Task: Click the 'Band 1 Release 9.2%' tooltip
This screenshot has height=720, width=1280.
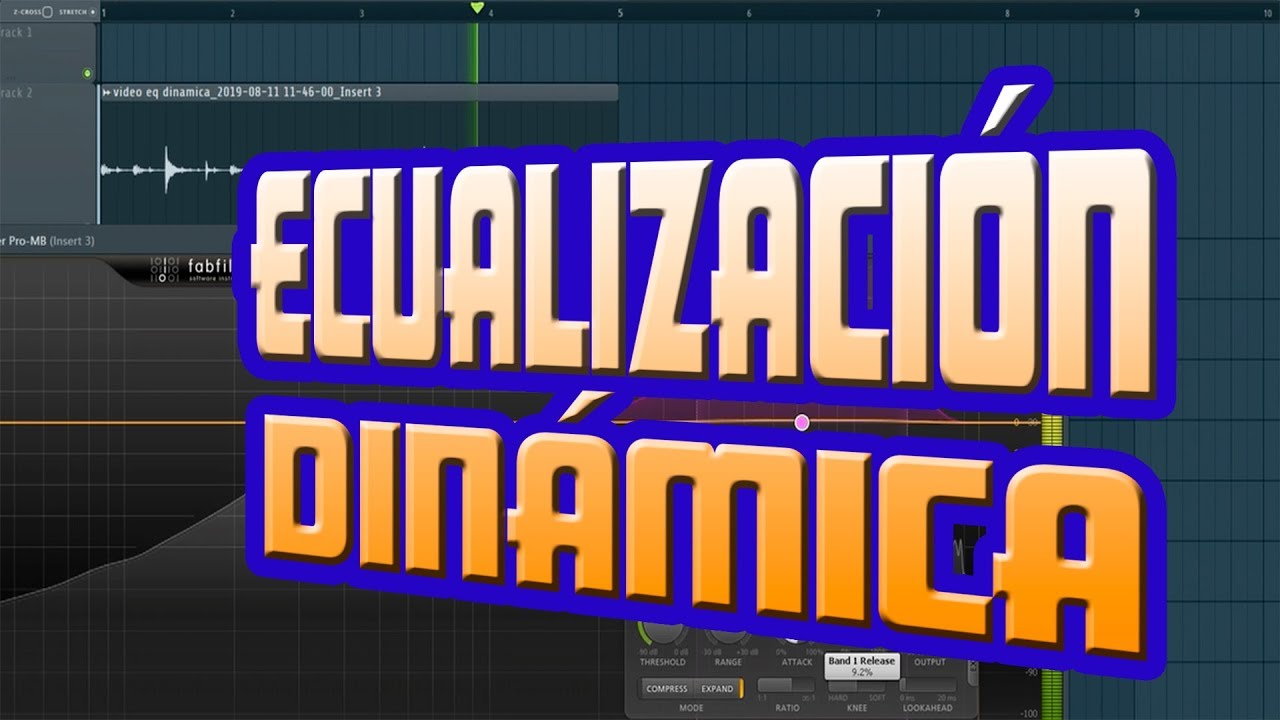Action: pos(861,667)
